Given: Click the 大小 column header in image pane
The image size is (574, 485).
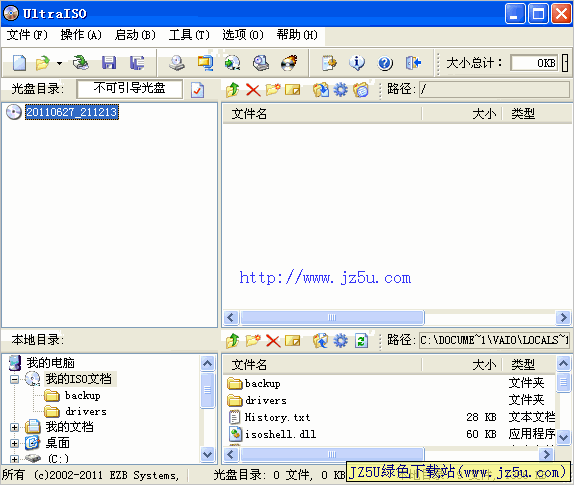Looking at the screenshot, I should 462,114.
